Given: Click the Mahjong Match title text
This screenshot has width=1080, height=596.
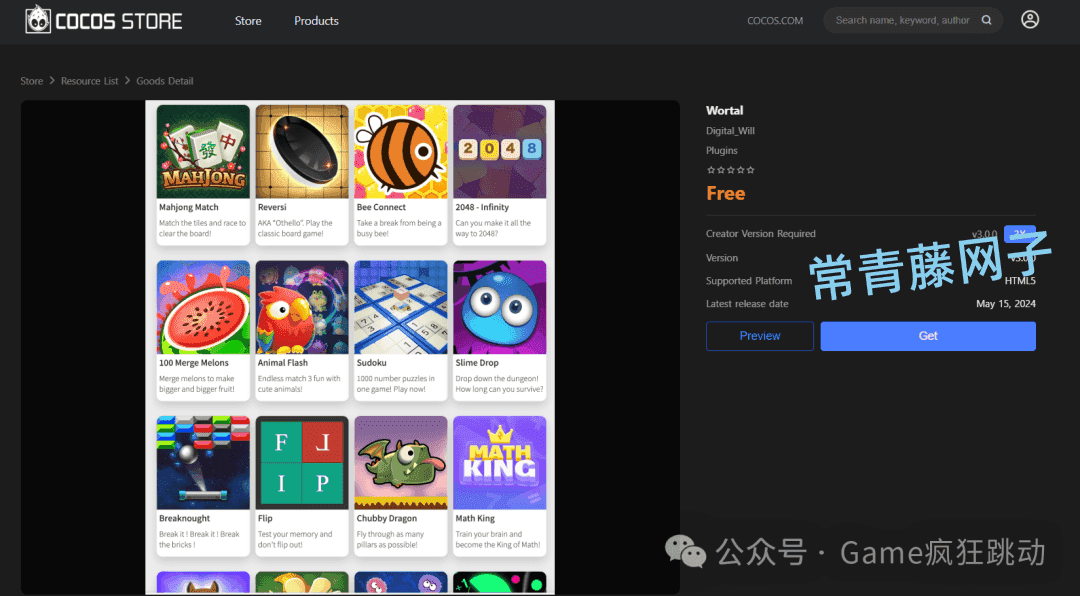Looking at the screenshot, I should [189, 207].
